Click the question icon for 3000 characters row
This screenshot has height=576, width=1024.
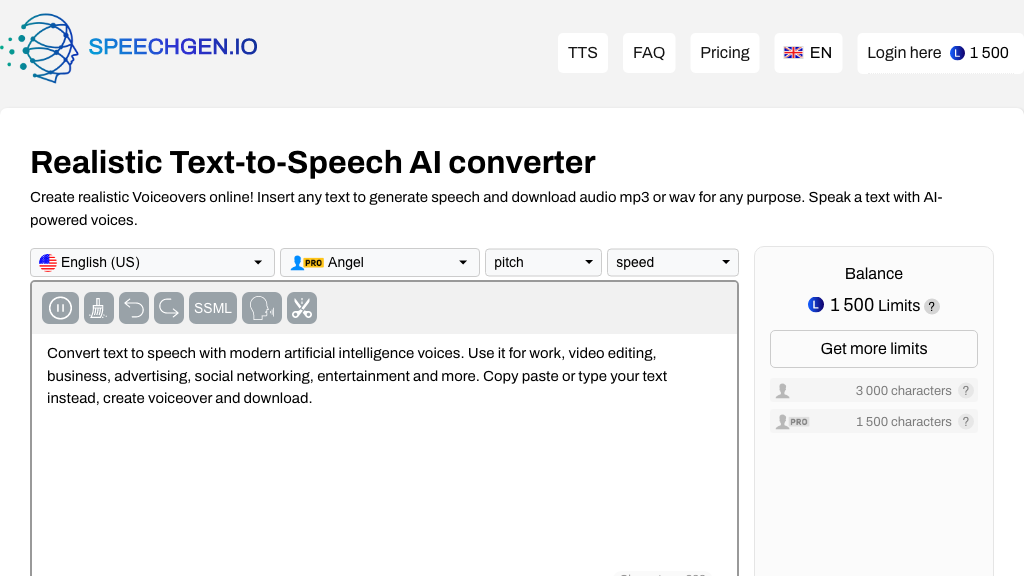[966, 391]
